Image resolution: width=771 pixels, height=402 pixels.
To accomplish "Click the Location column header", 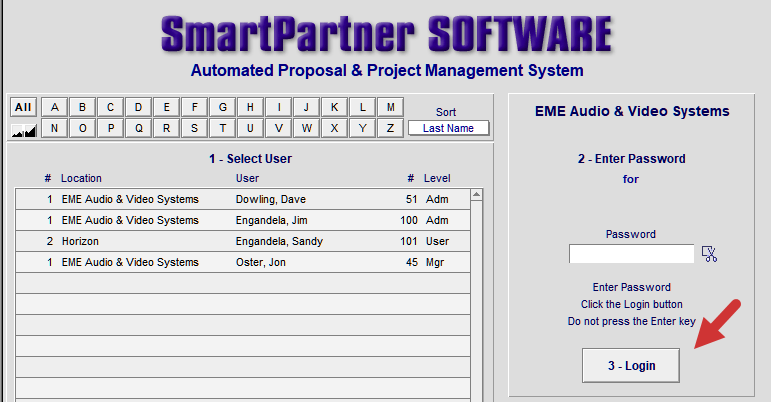I will tap(81, 178).
